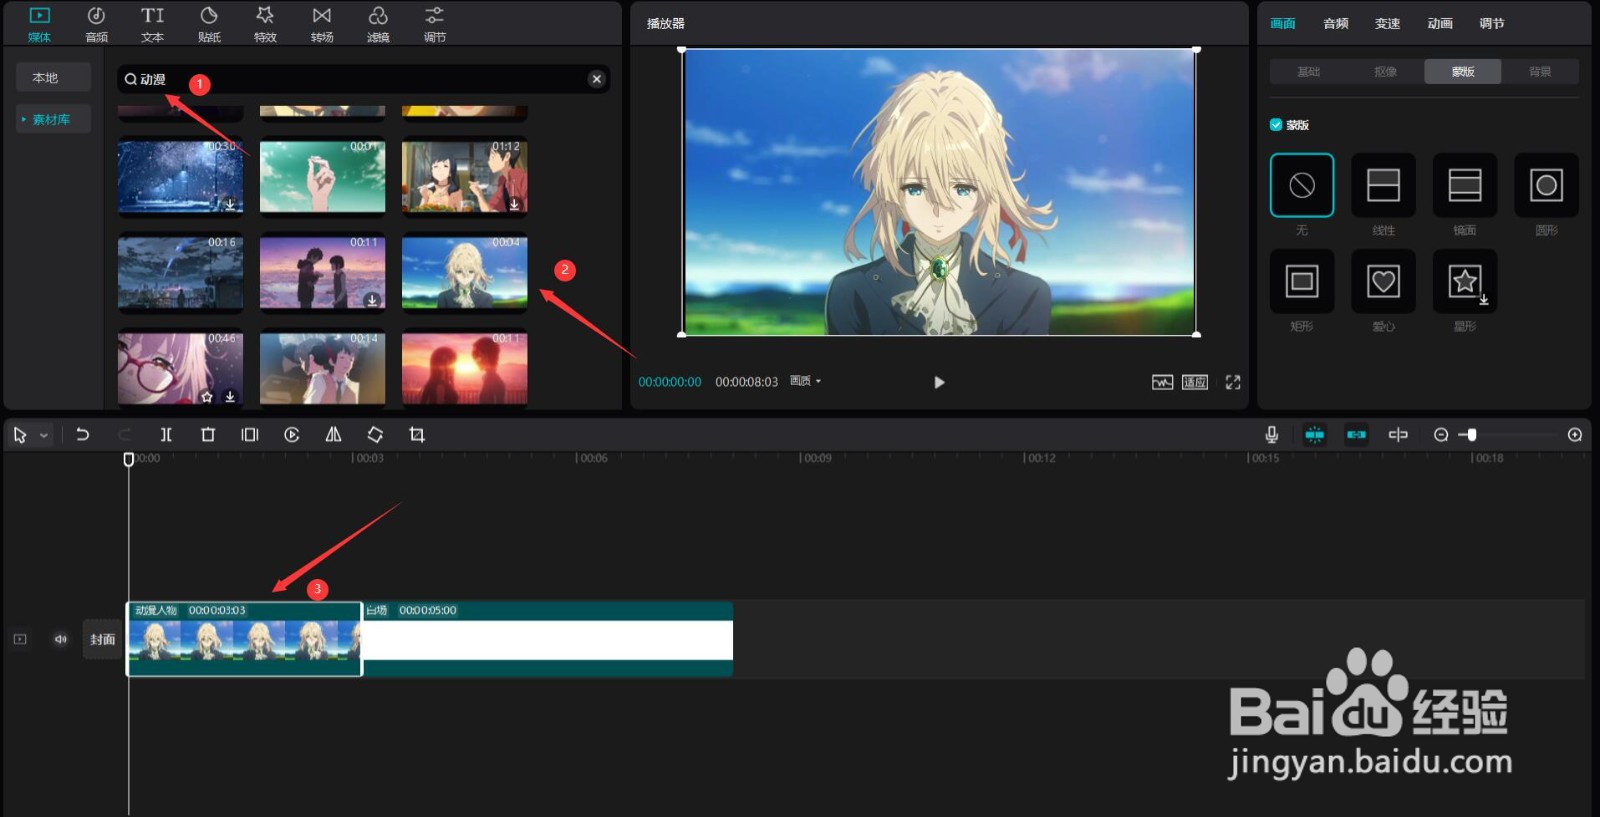Open the 特效 effects panel
The height and width of the screenshot is (817, 1600).
click(x=265, y=24)
